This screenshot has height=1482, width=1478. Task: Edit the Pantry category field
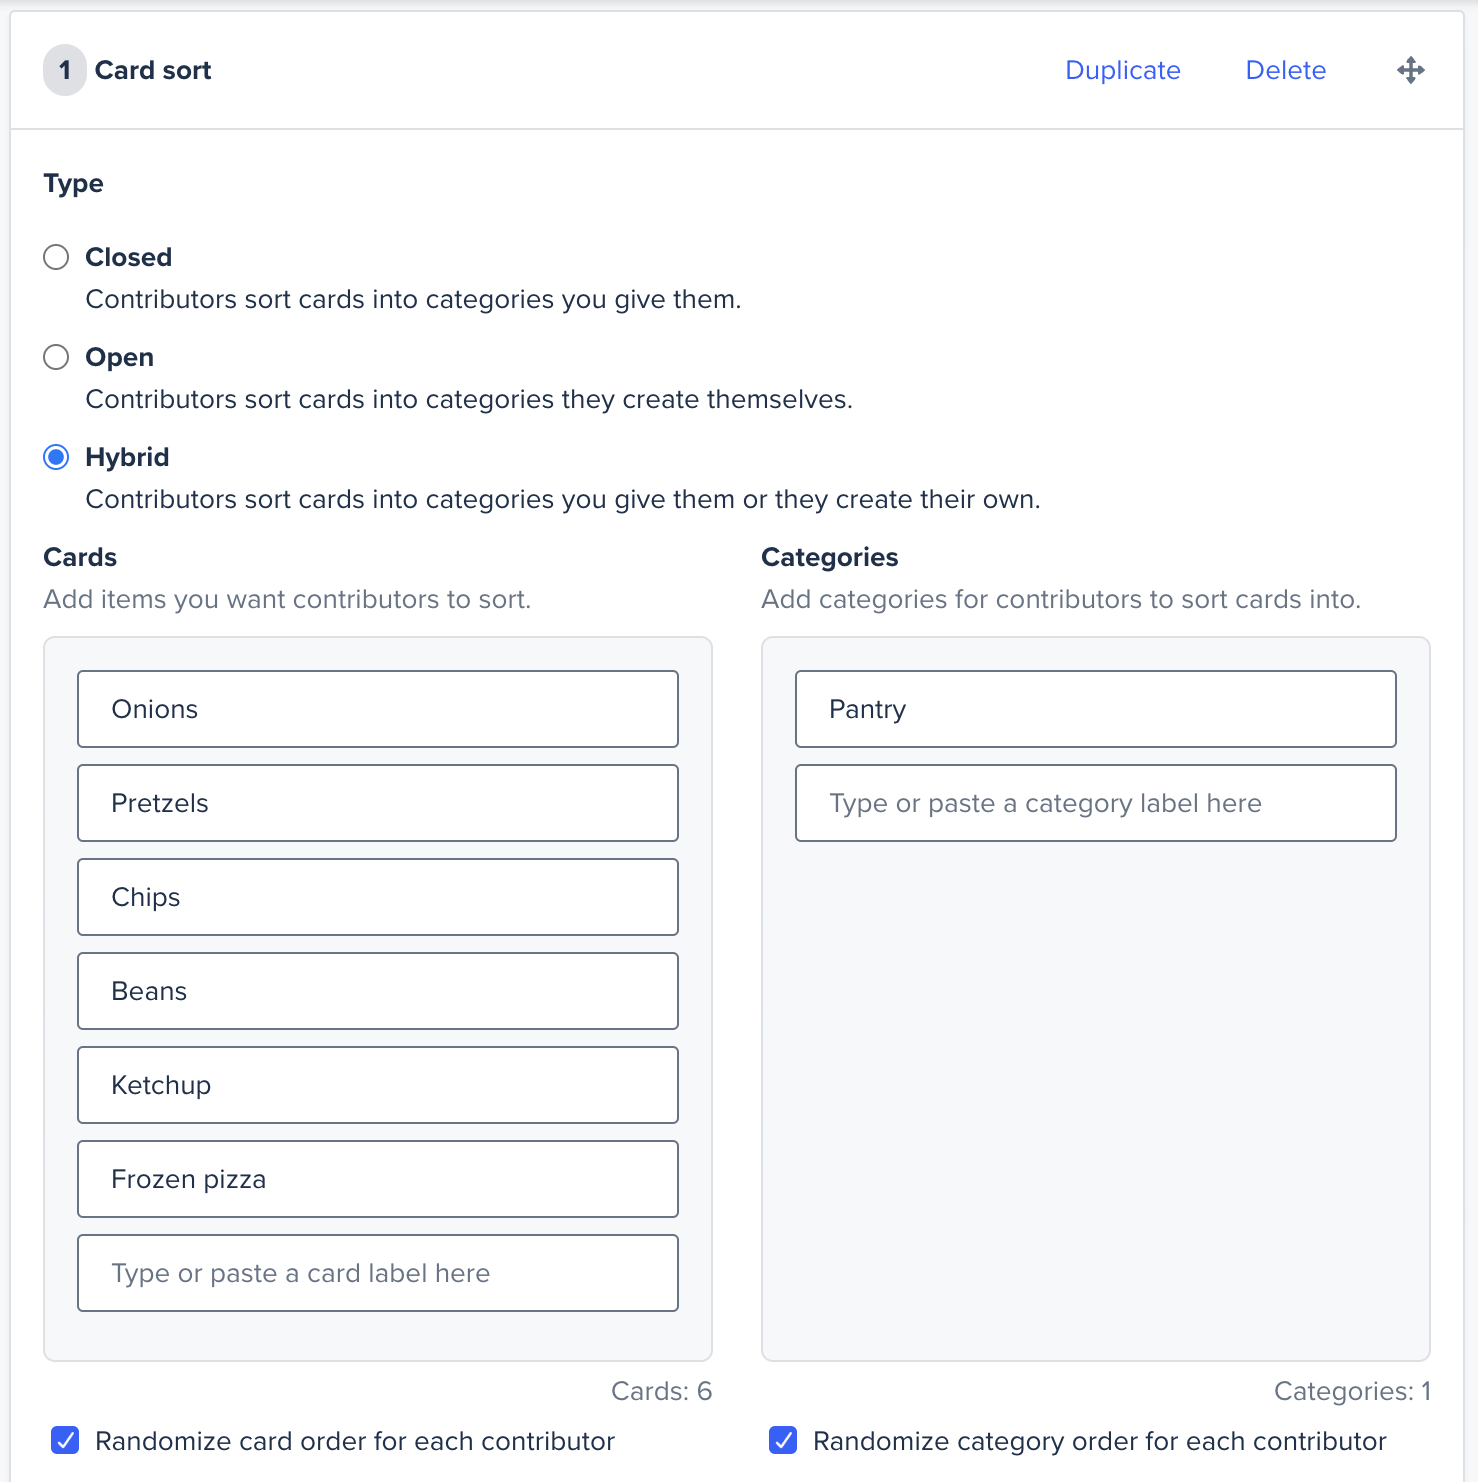coord(1096,709)
